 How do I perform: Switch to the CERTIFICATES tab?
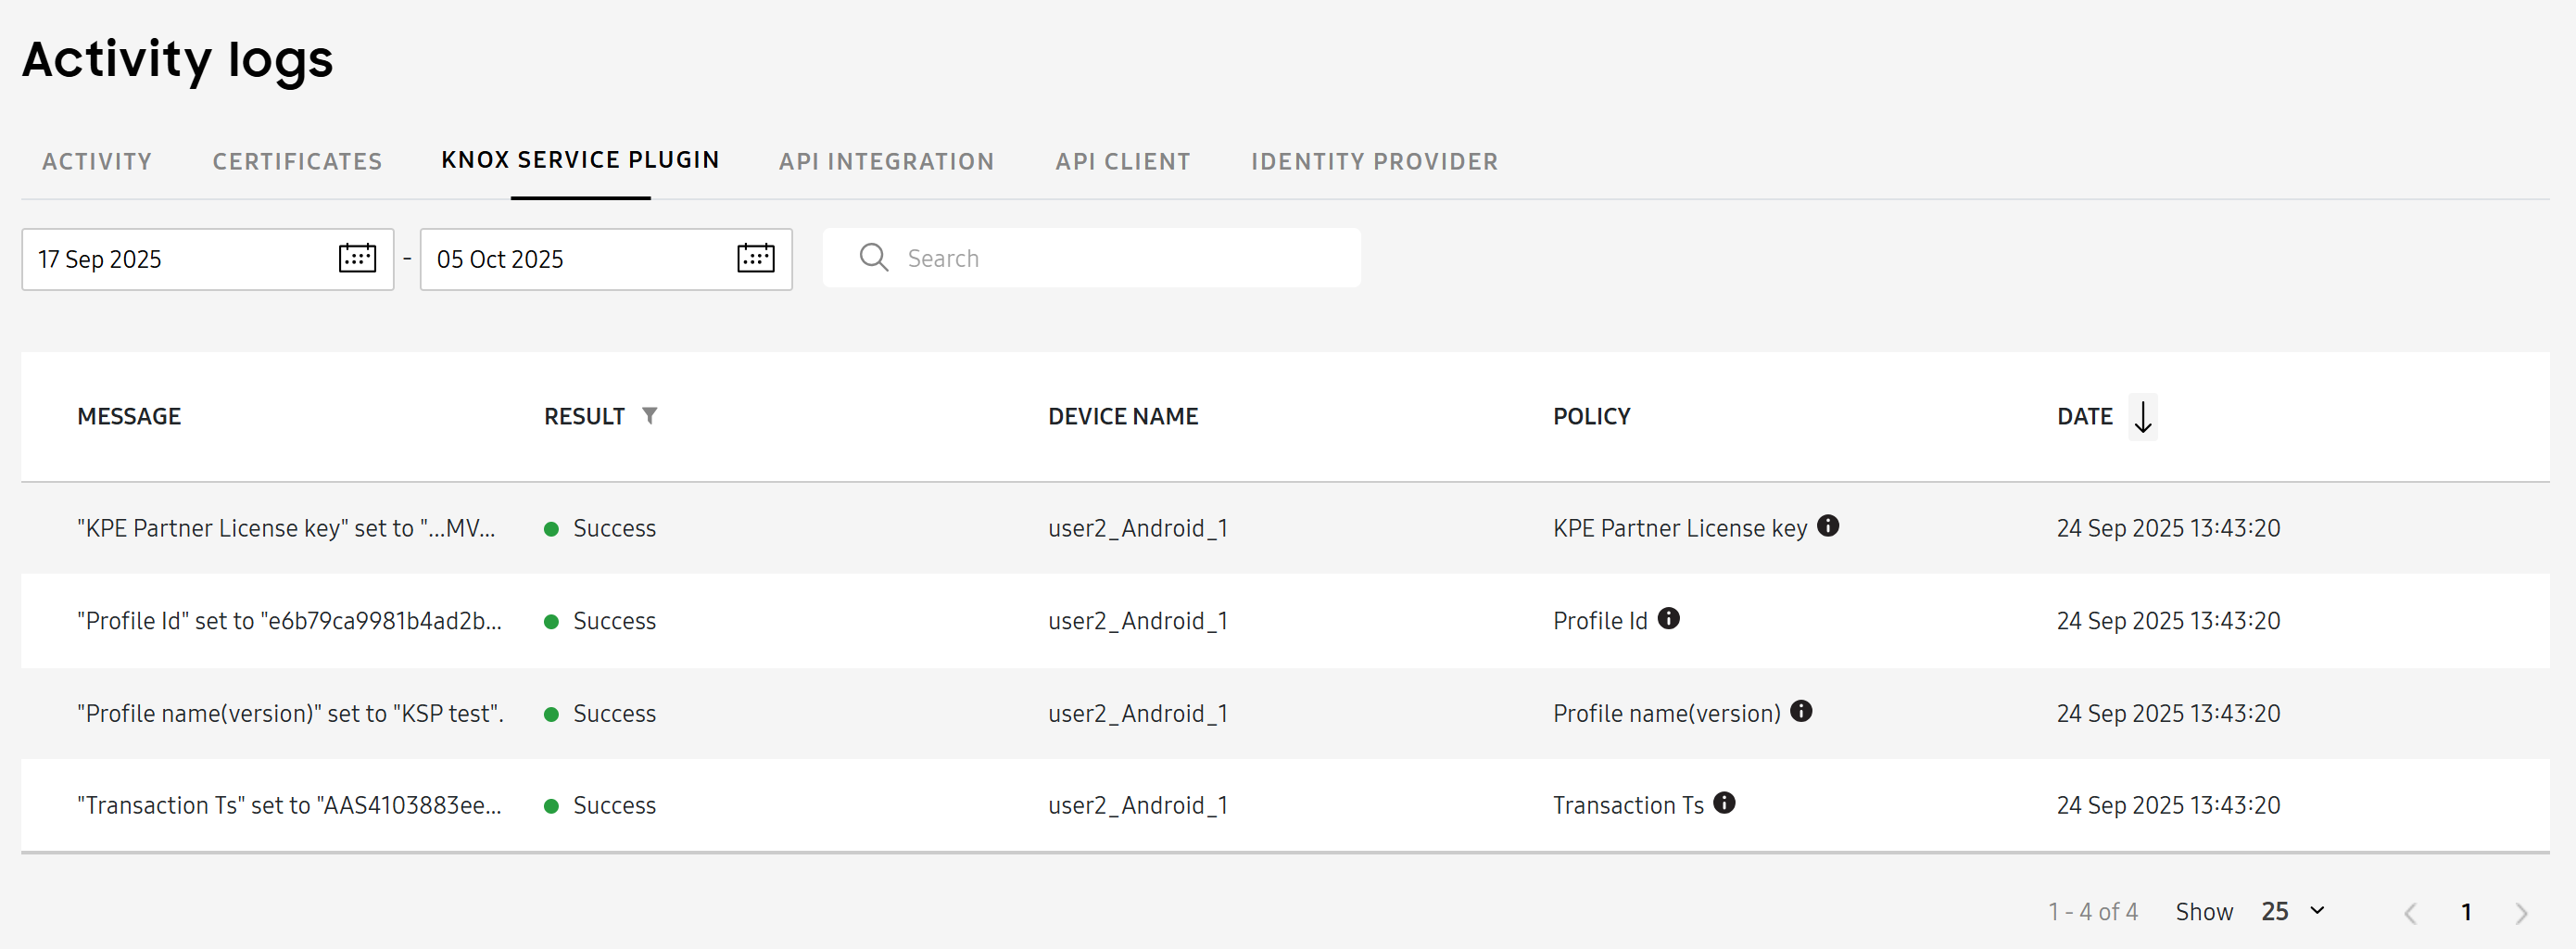pyautogui.click(x=297, y=161)
